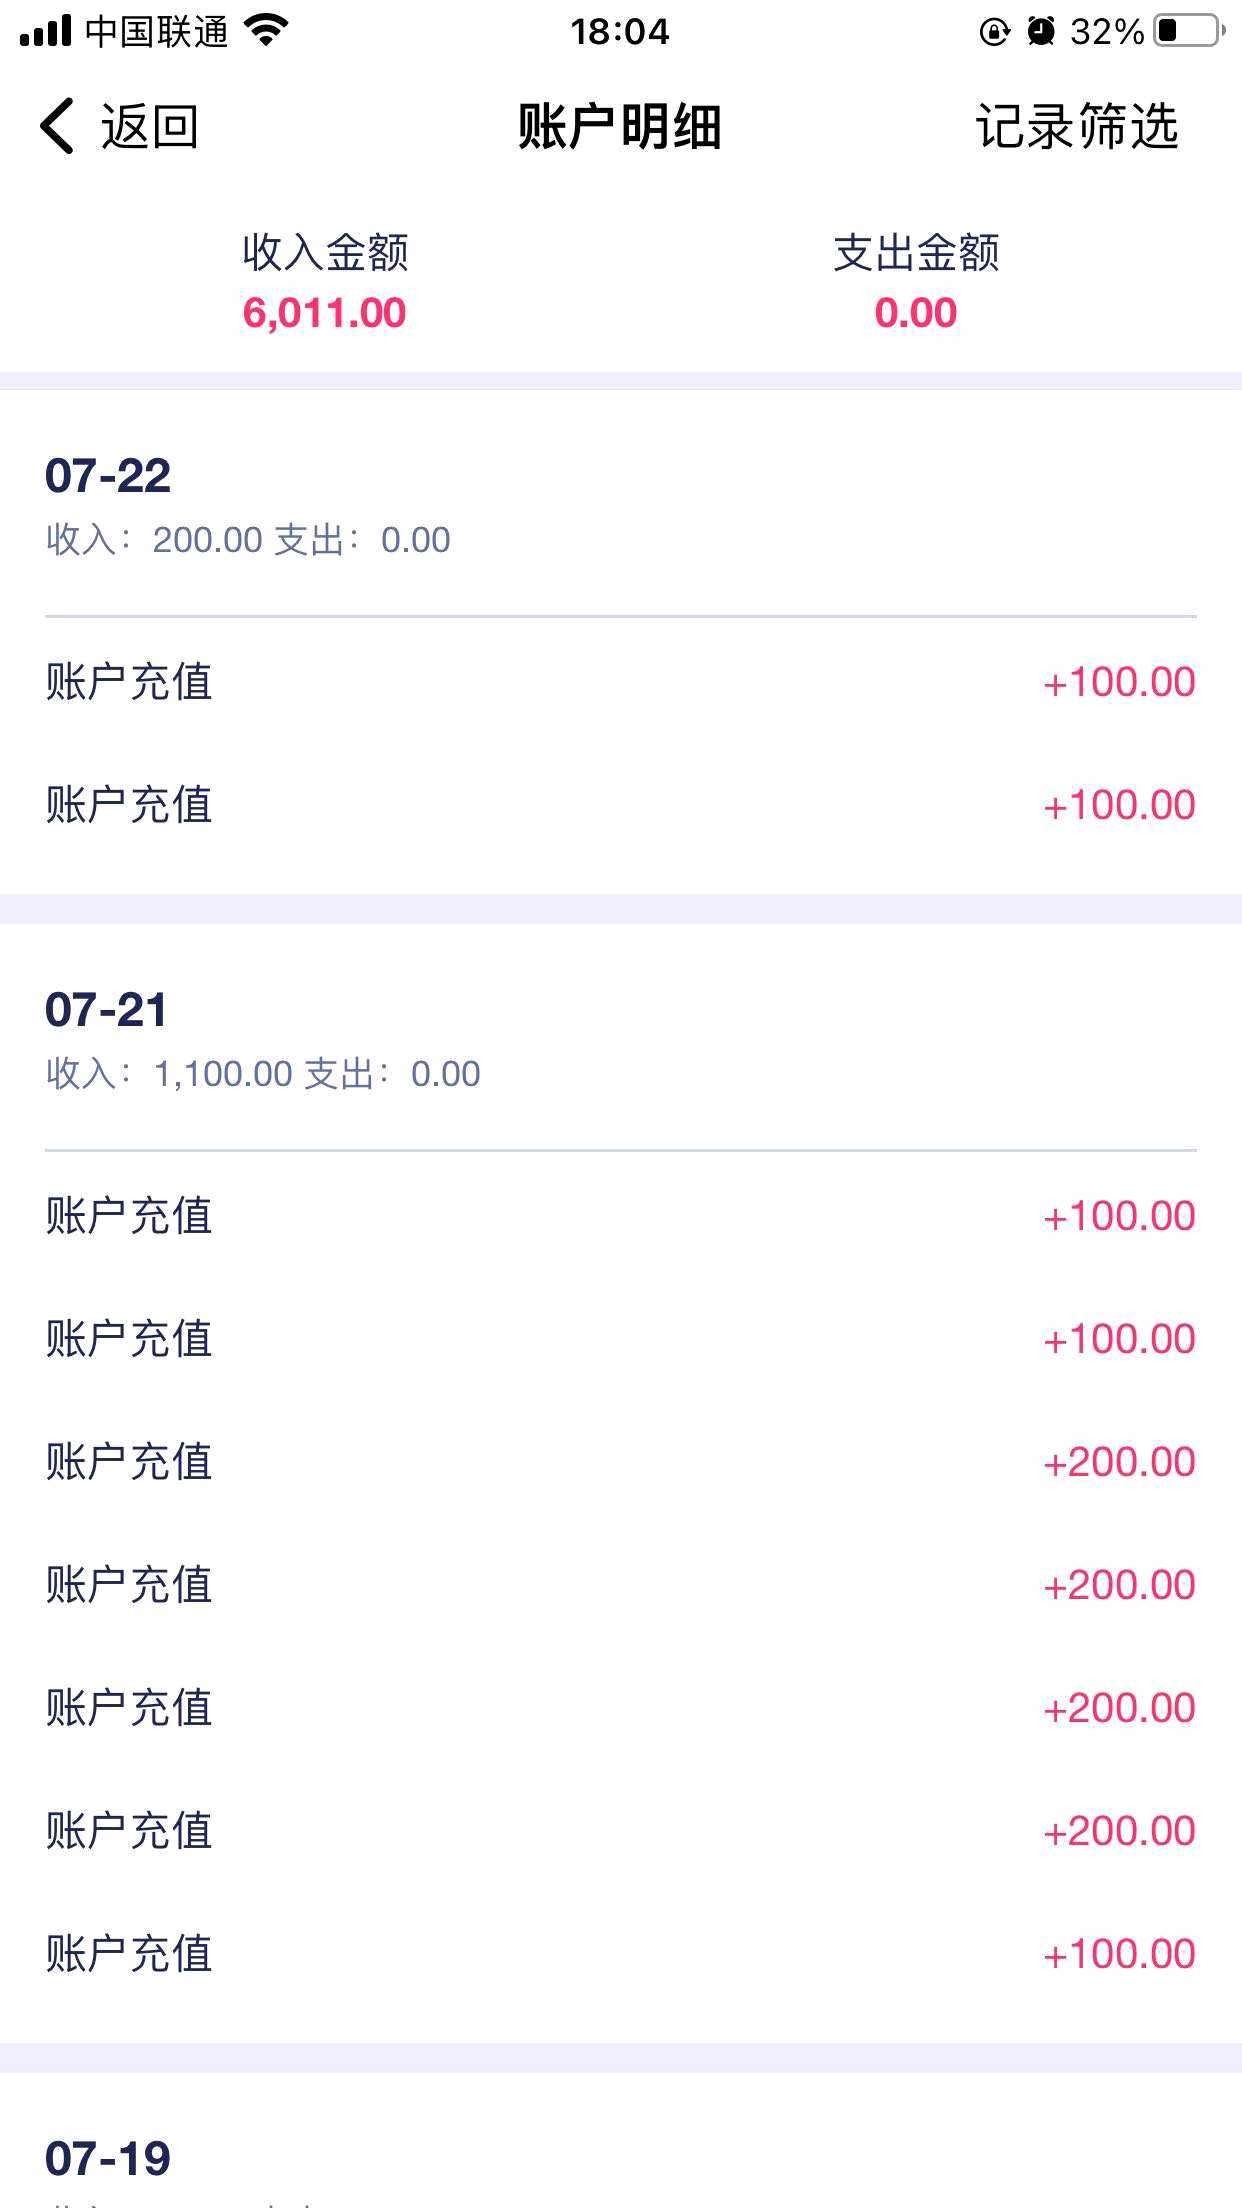Tap the 07-21 收入 1,100.00 summary line
Screen dimensions: 1242x2208
263,1074
